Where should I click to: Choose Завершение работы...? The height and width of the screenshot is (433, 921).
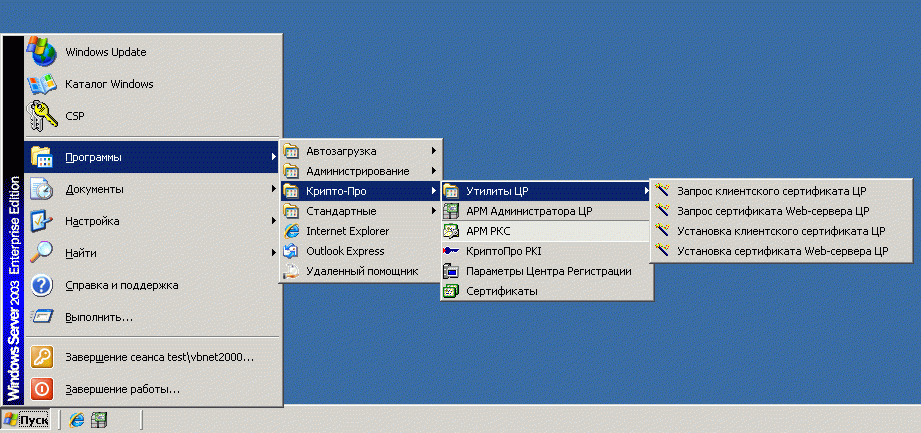pos(153,389)
